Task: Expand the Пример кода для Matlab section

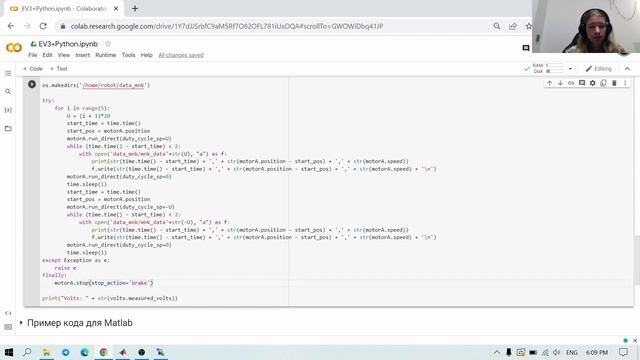Action: 21,322
